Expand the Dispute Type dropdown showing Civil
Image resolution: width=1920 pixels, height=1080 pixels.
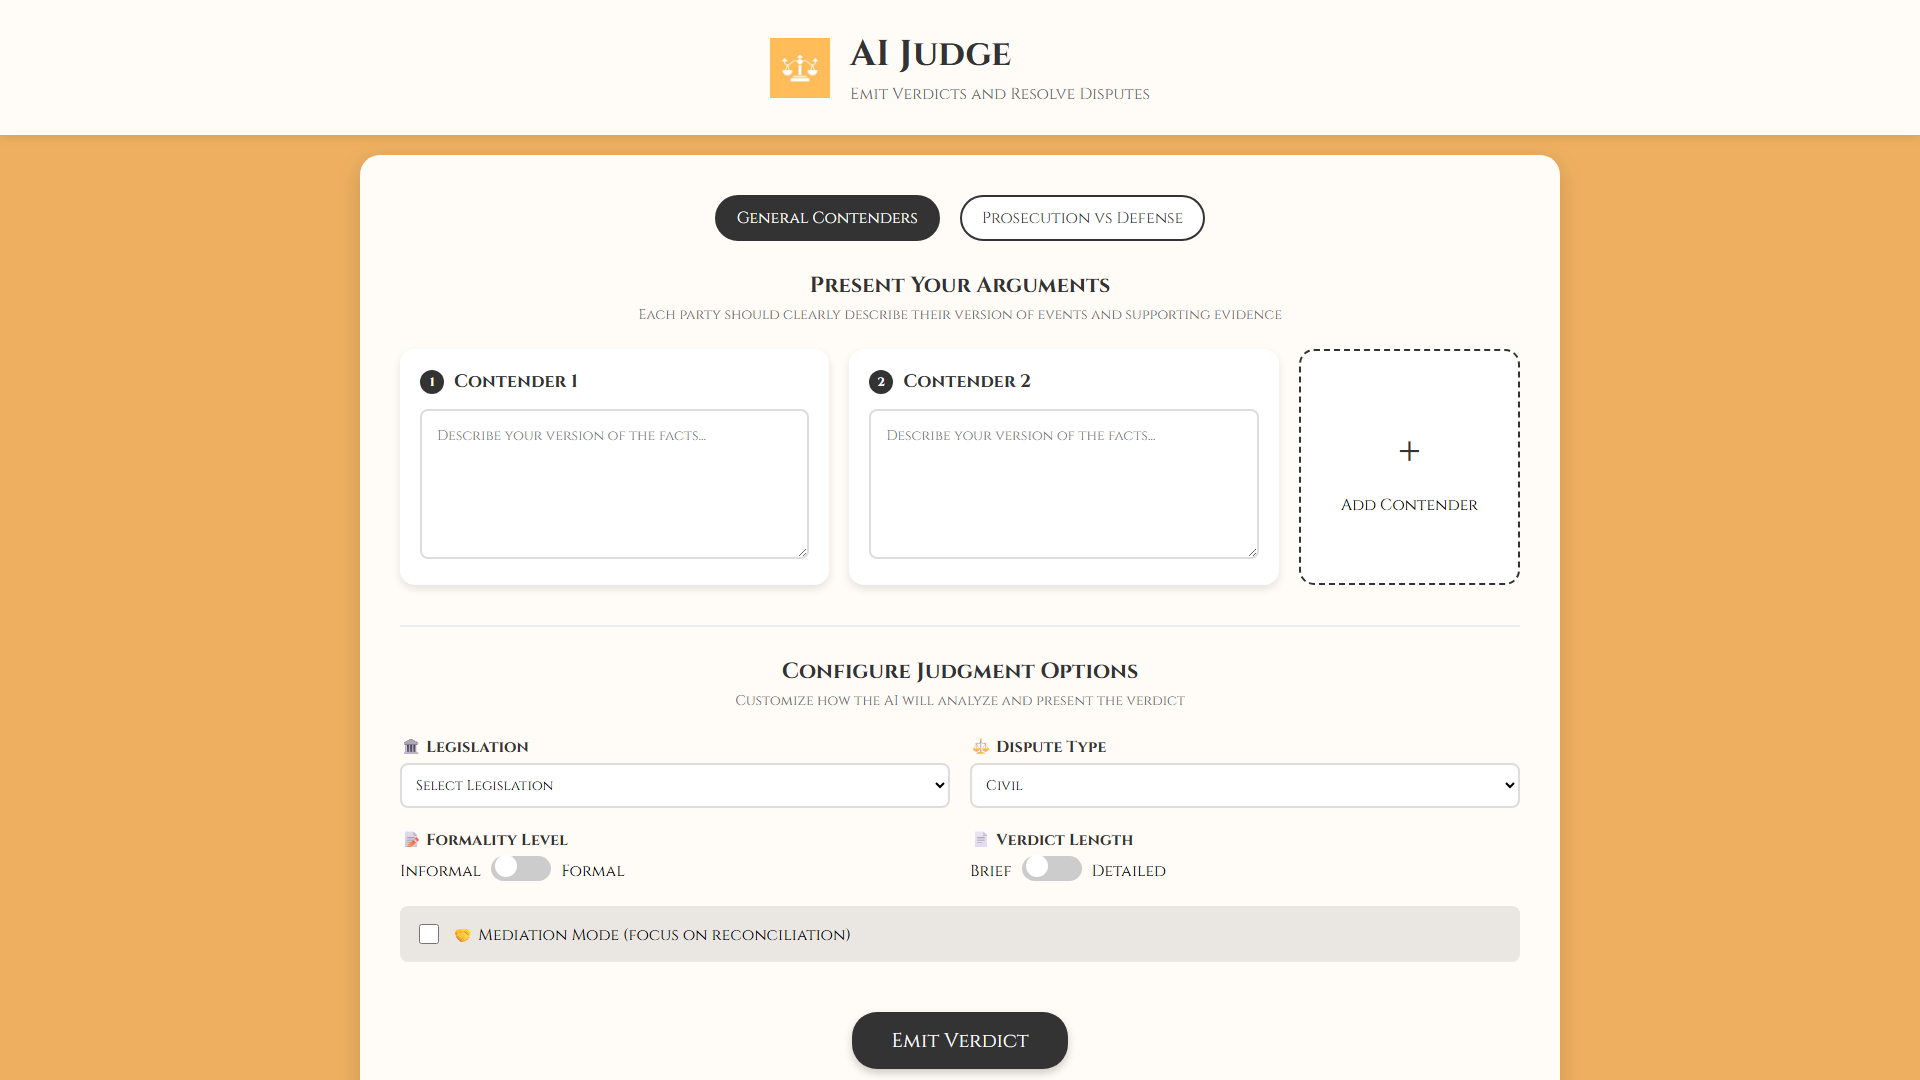coord(1244,785)
